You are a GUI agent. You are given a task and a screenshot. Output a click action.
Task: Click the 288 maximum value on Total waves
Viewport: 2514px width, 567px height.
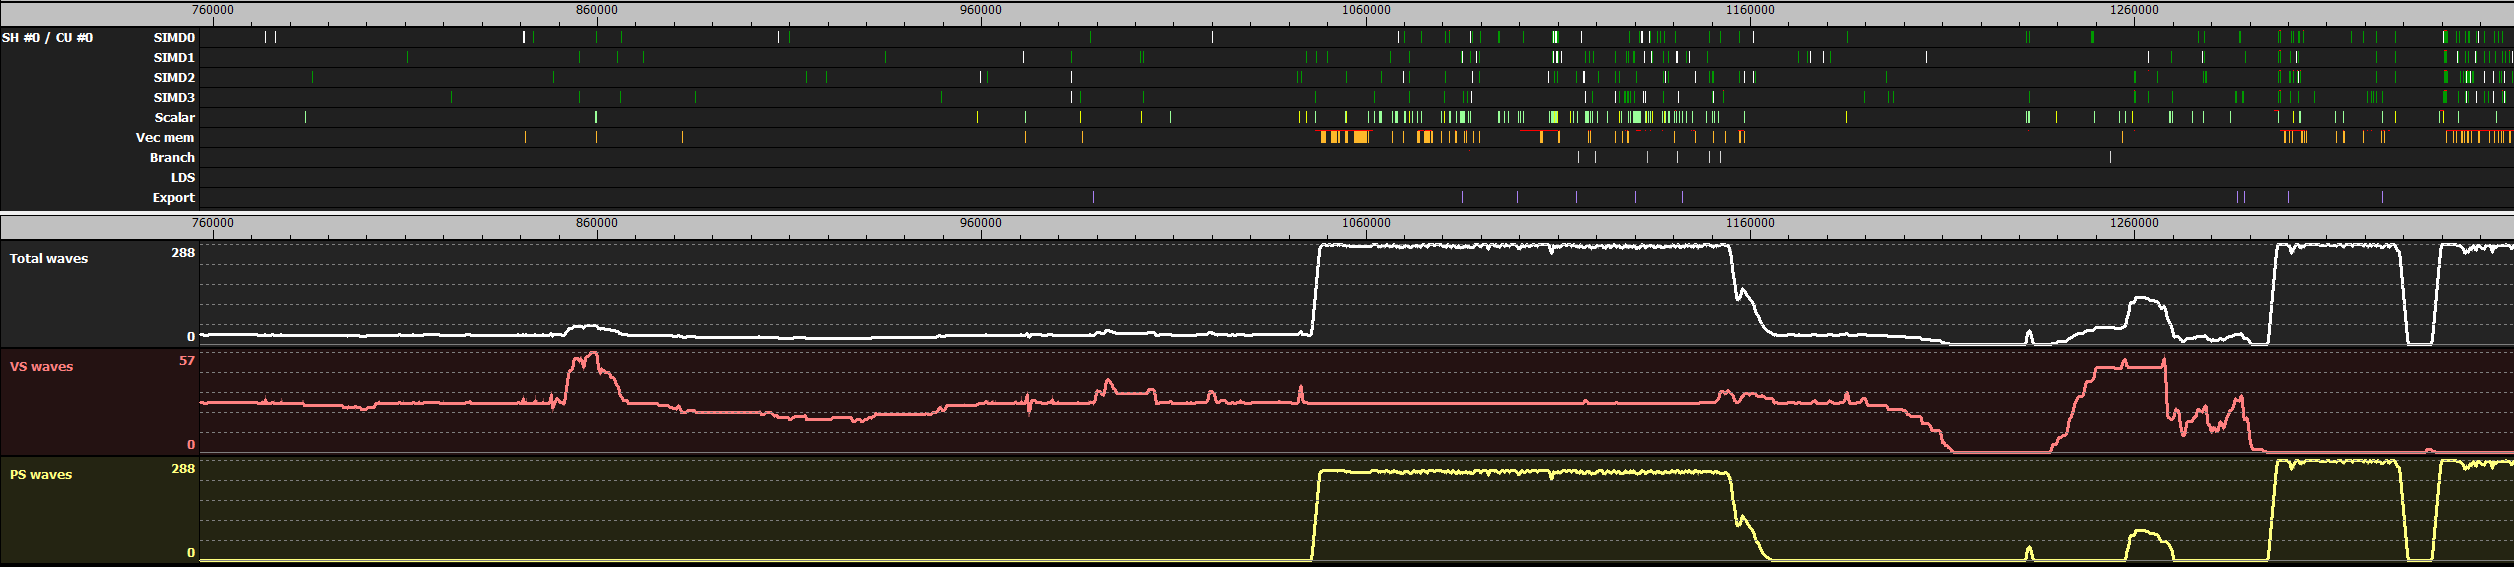[183, 253]
